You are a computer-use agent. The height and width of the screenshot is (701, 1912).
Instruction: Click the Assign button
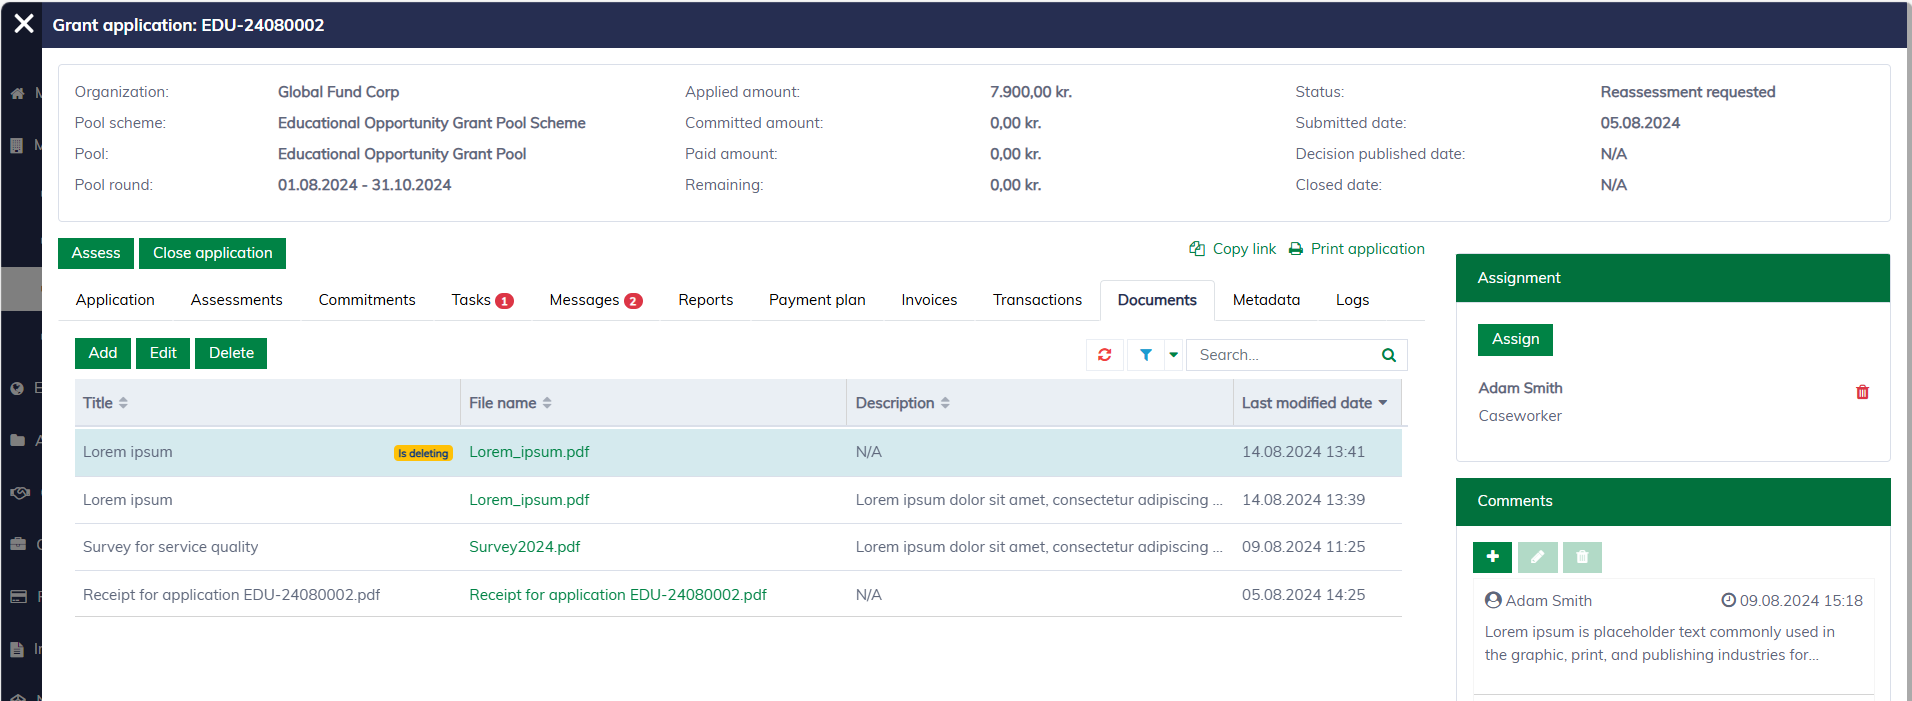click(1514, 339)
